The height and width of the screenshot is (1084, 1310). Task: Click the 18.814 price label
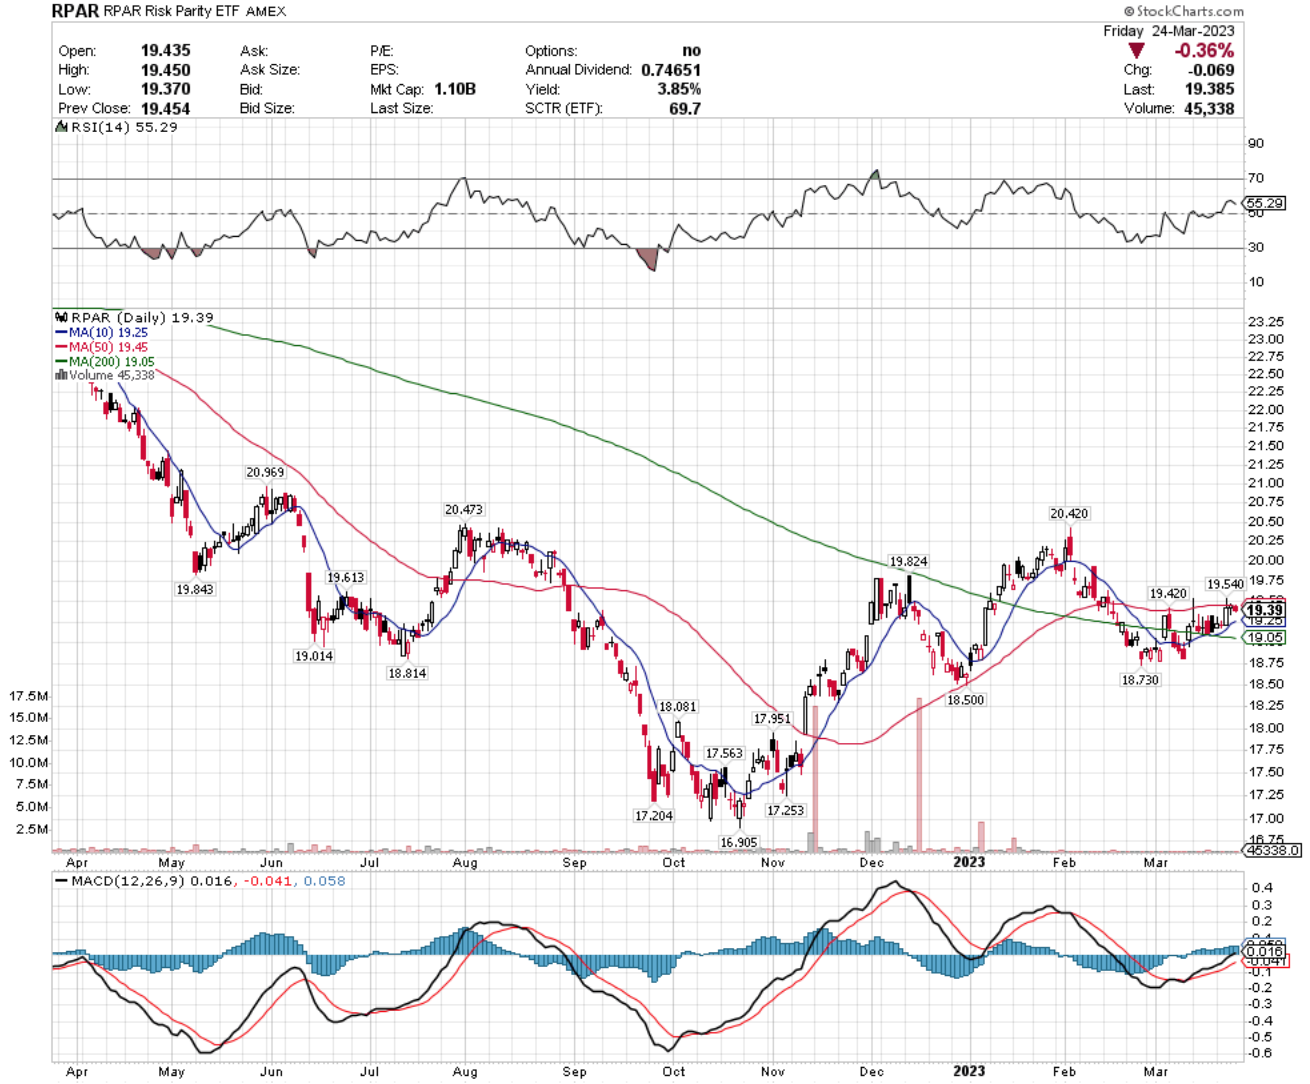[x=407, y=673]
